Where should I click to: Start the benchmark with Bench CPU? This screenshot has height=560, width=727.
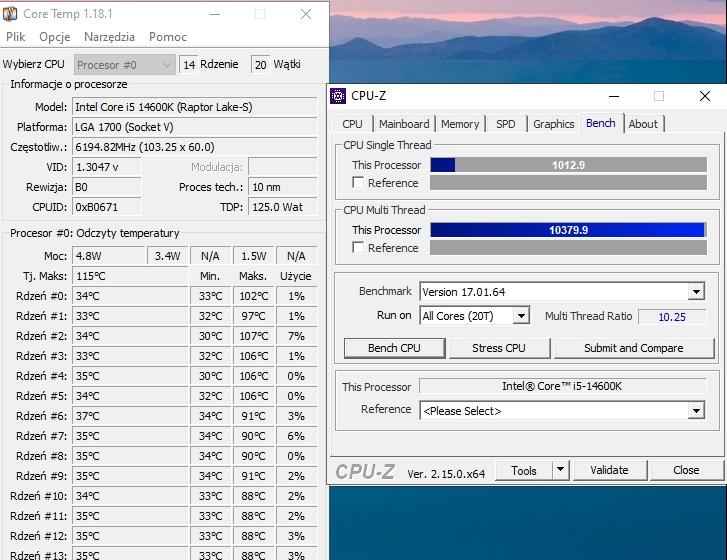pos(394,348)
